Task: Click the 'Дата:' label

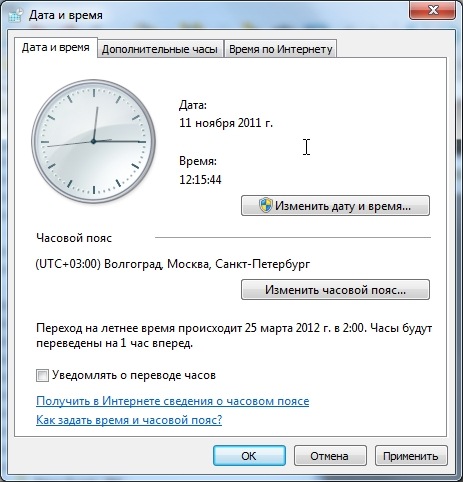Action: pyautogui.click(x=193, y=105)
